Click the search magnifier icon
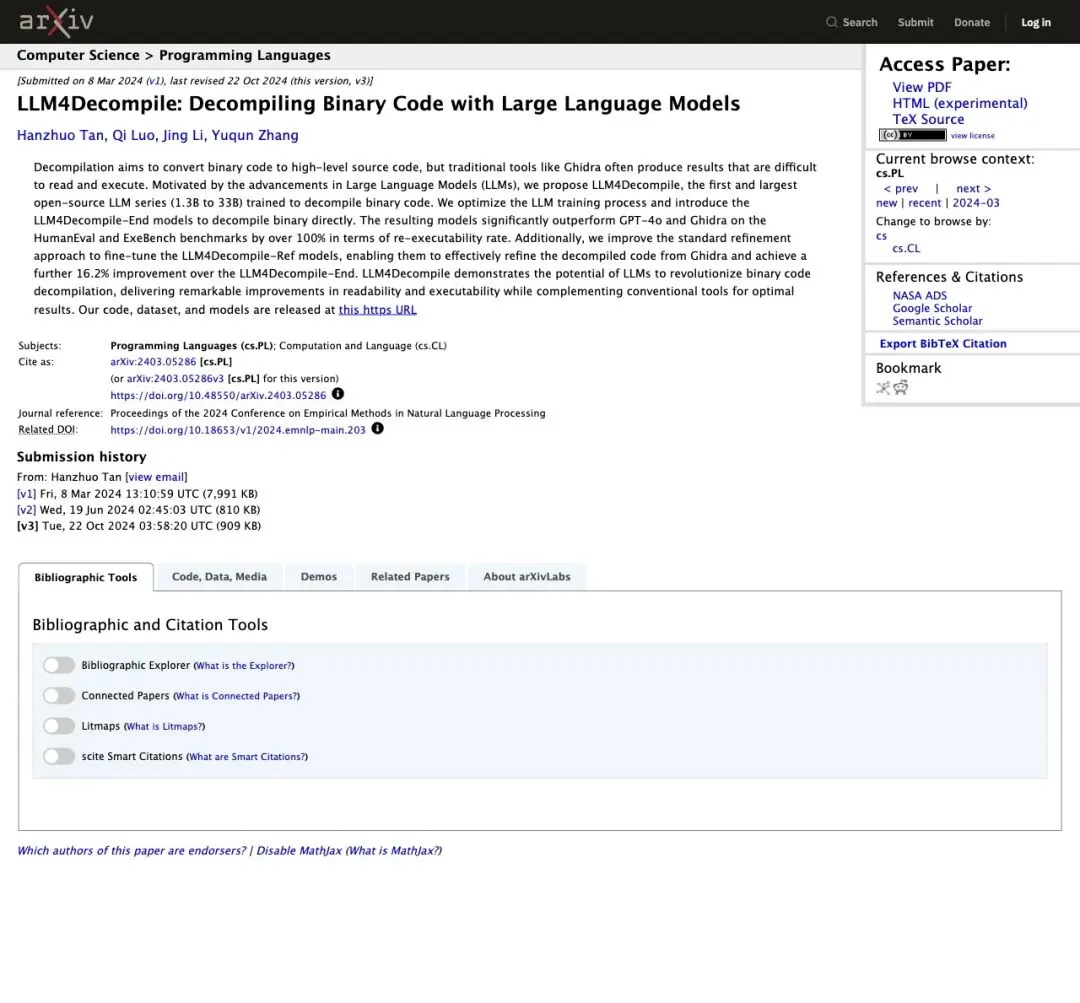 (x=831, y=22)
